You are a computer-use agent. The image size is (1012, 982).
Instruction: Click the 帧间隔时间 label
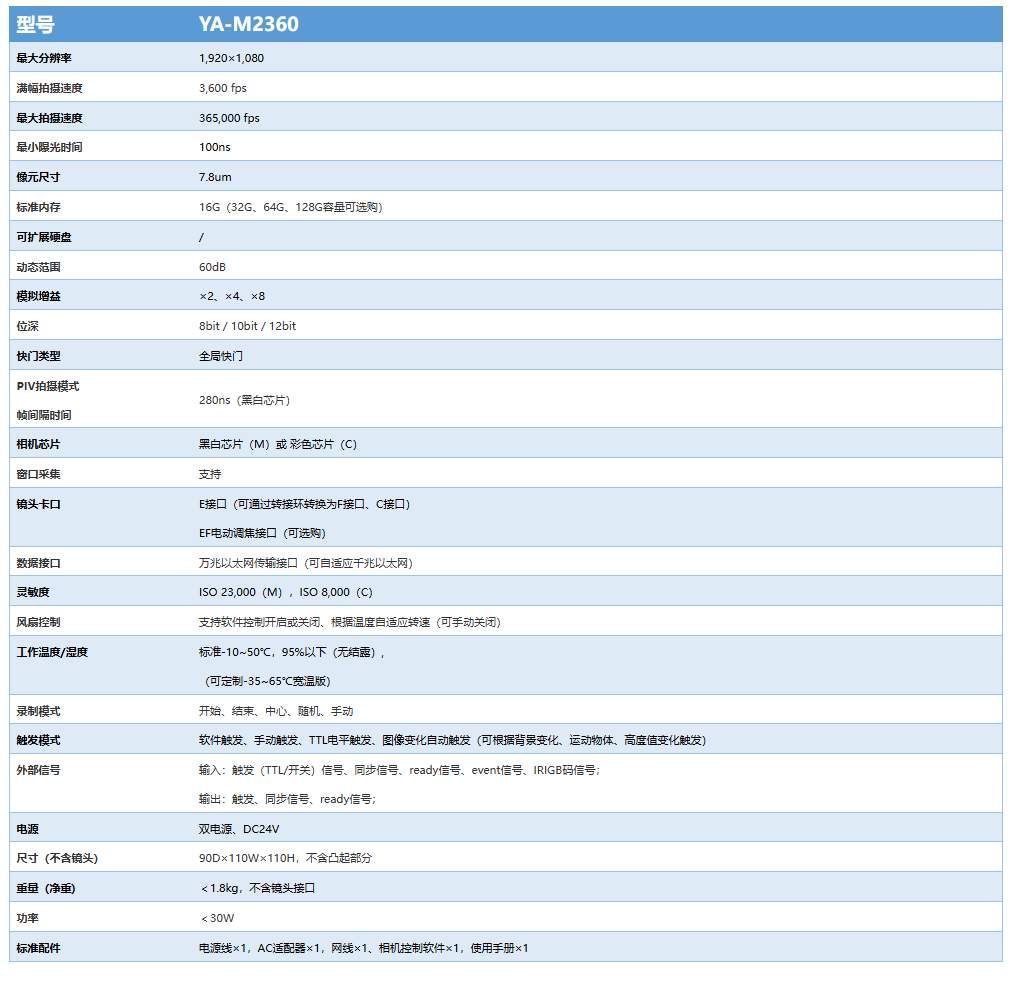(44, 415)
